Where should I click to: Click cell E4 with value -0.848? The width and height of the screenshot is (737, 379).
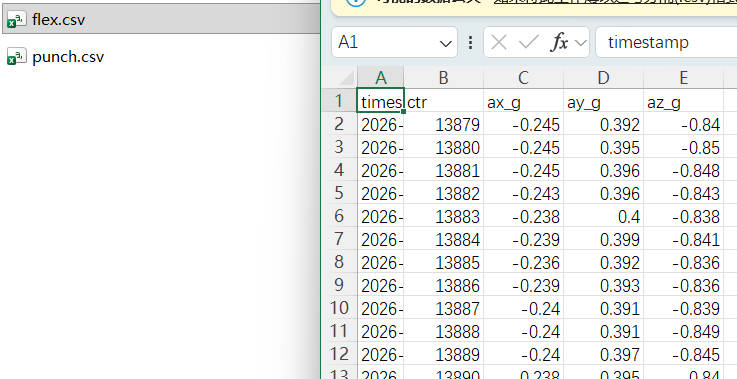(x=683, y=170)
